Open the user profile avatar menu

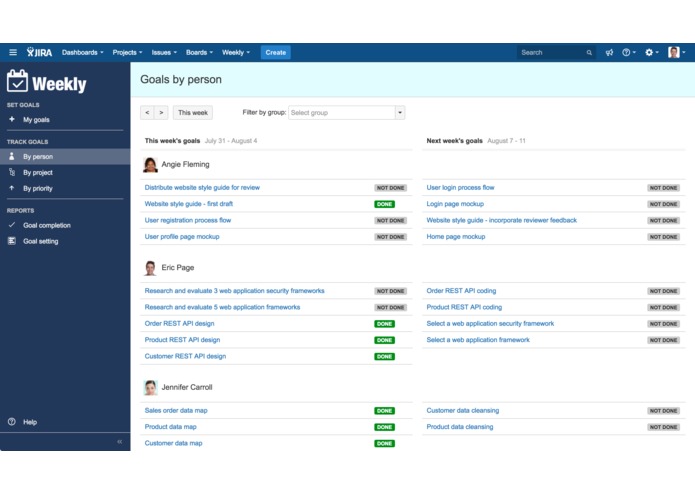677,52
